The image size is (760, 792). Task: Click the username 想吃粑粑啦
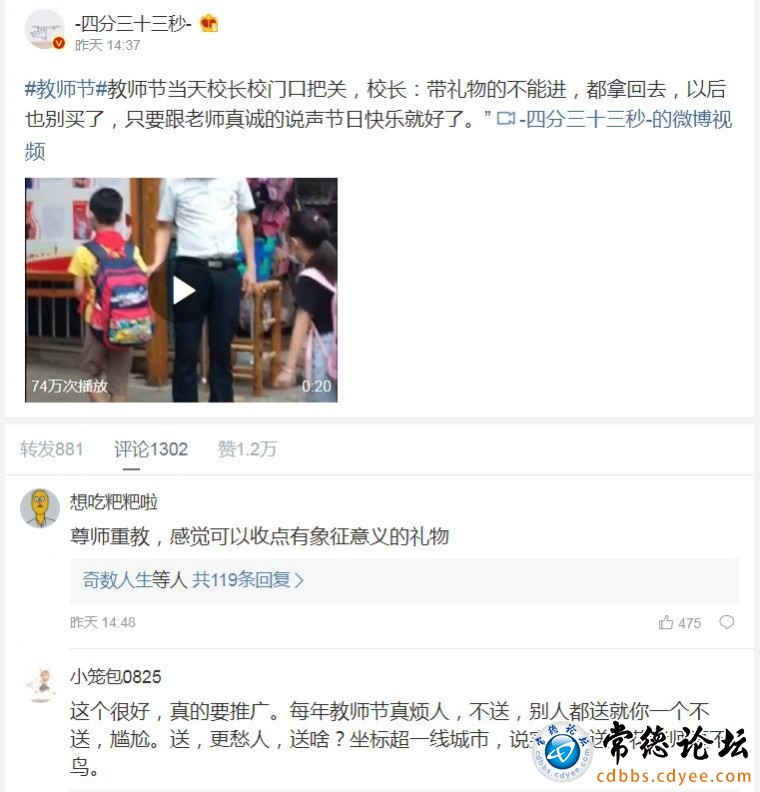pyautogui.click(x=114, y=502)
